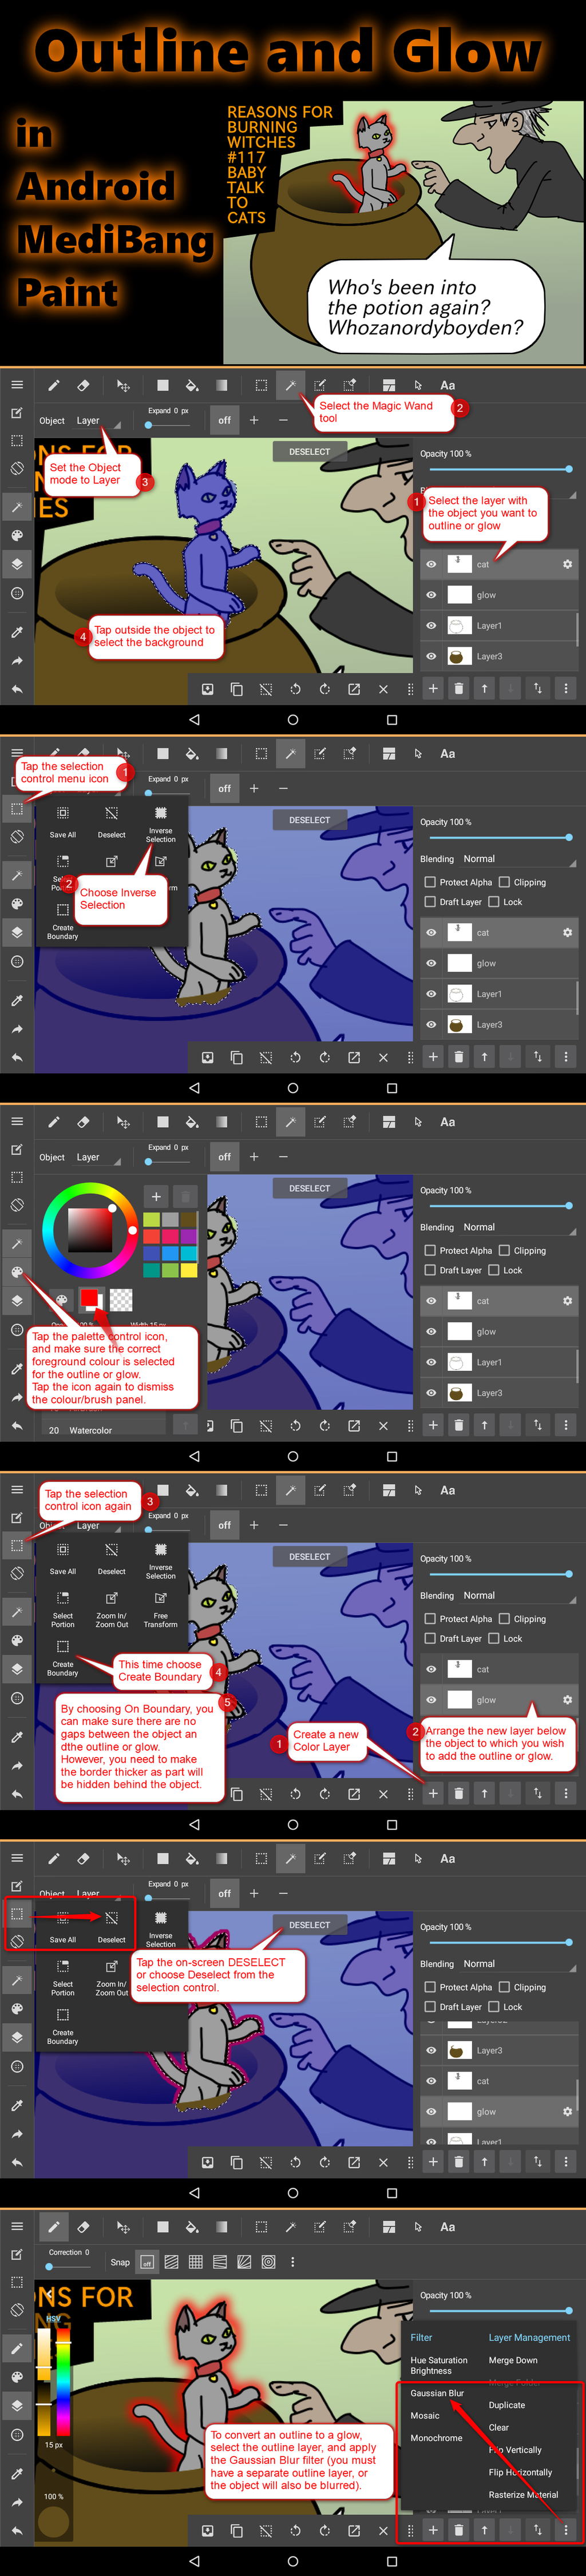Select Merge Down under Layer Management
This screenshot has width=586, height=2576.
click(x=513, y=2360)
